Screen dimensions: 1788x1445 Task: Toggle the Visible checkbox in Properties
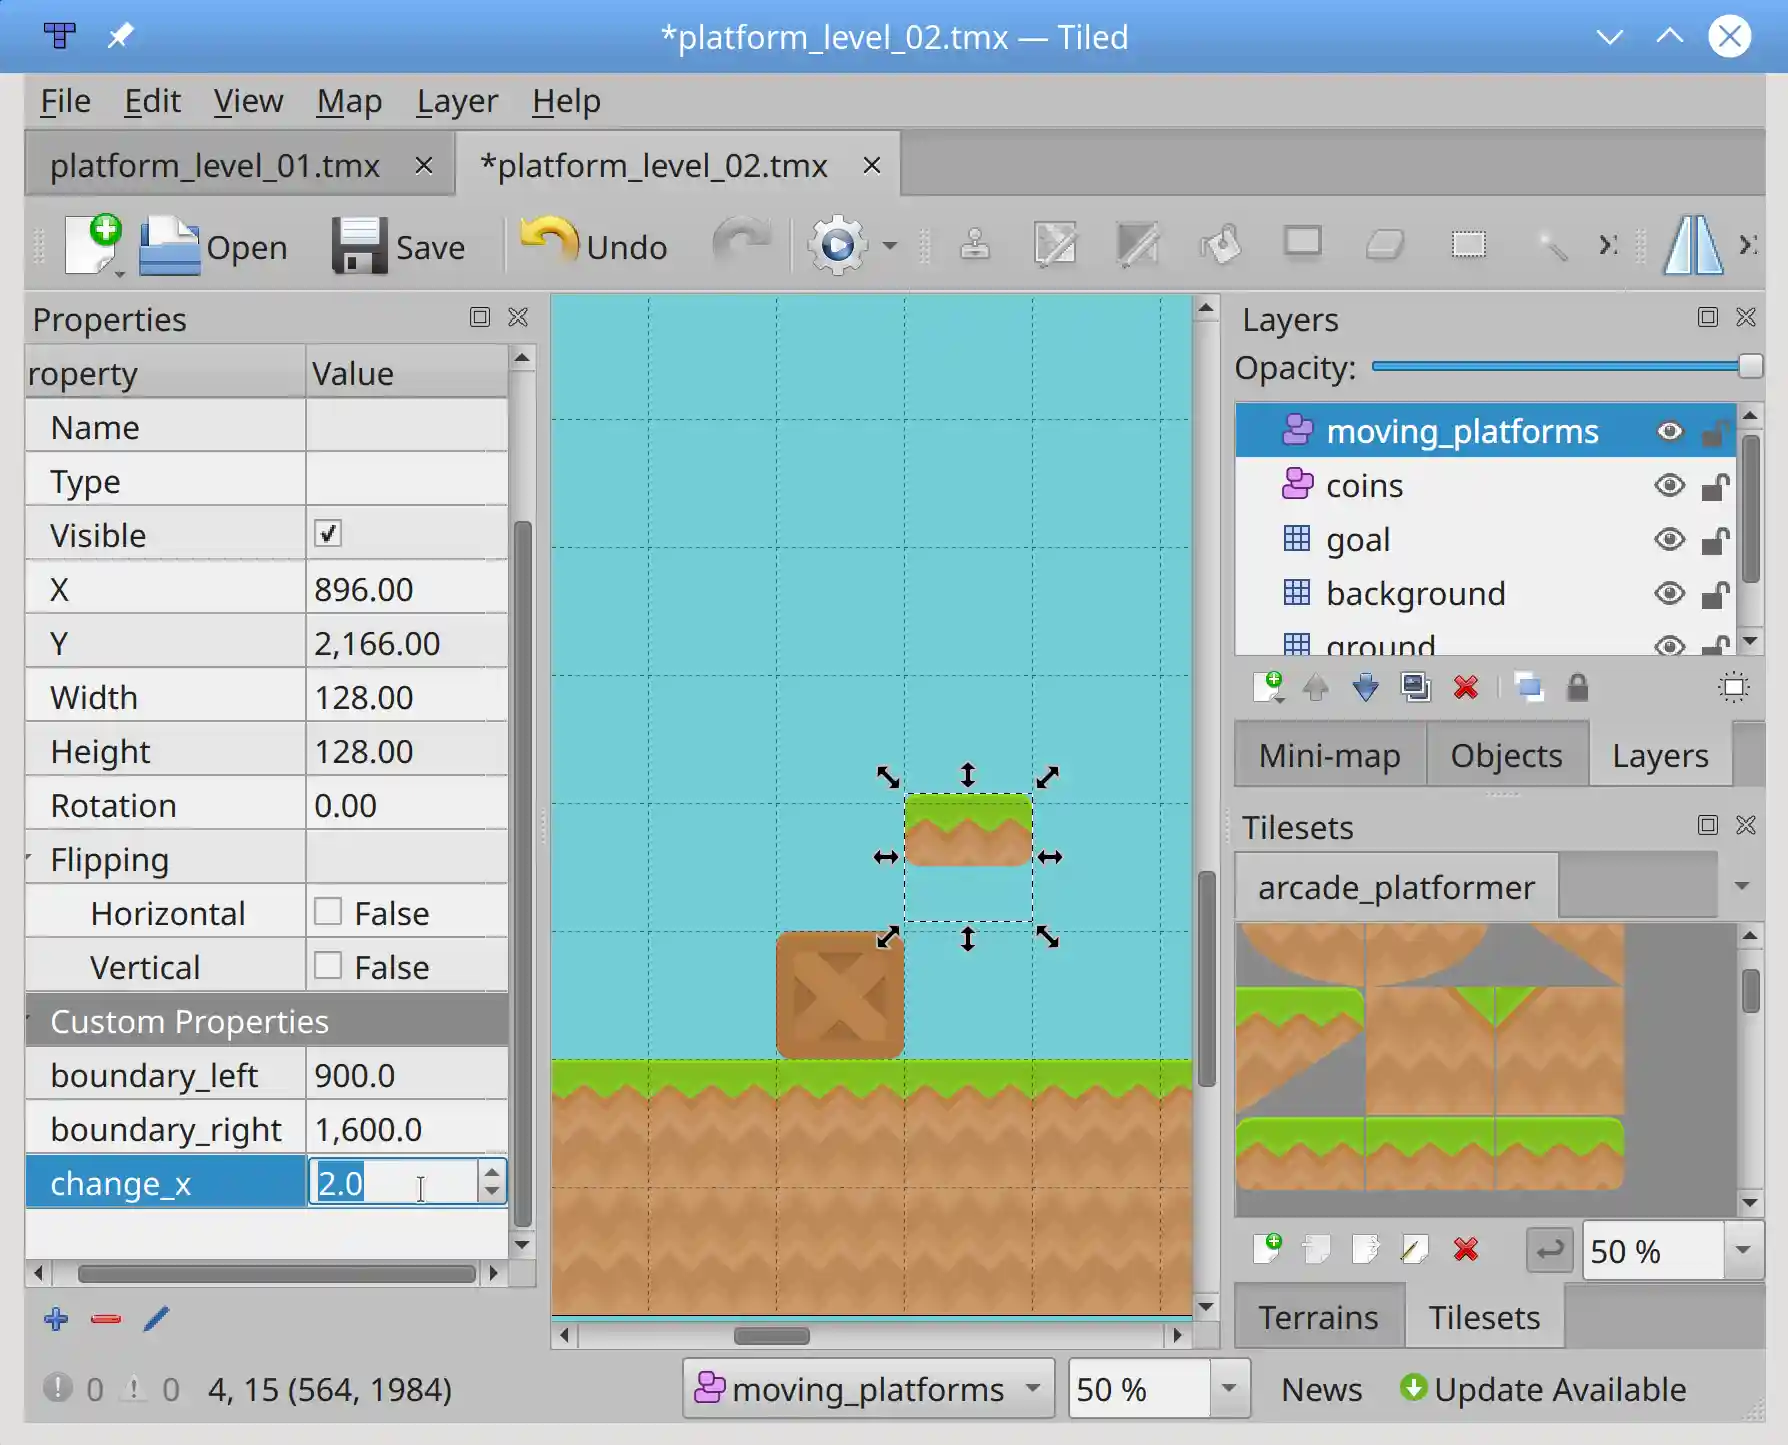[328, 534]
